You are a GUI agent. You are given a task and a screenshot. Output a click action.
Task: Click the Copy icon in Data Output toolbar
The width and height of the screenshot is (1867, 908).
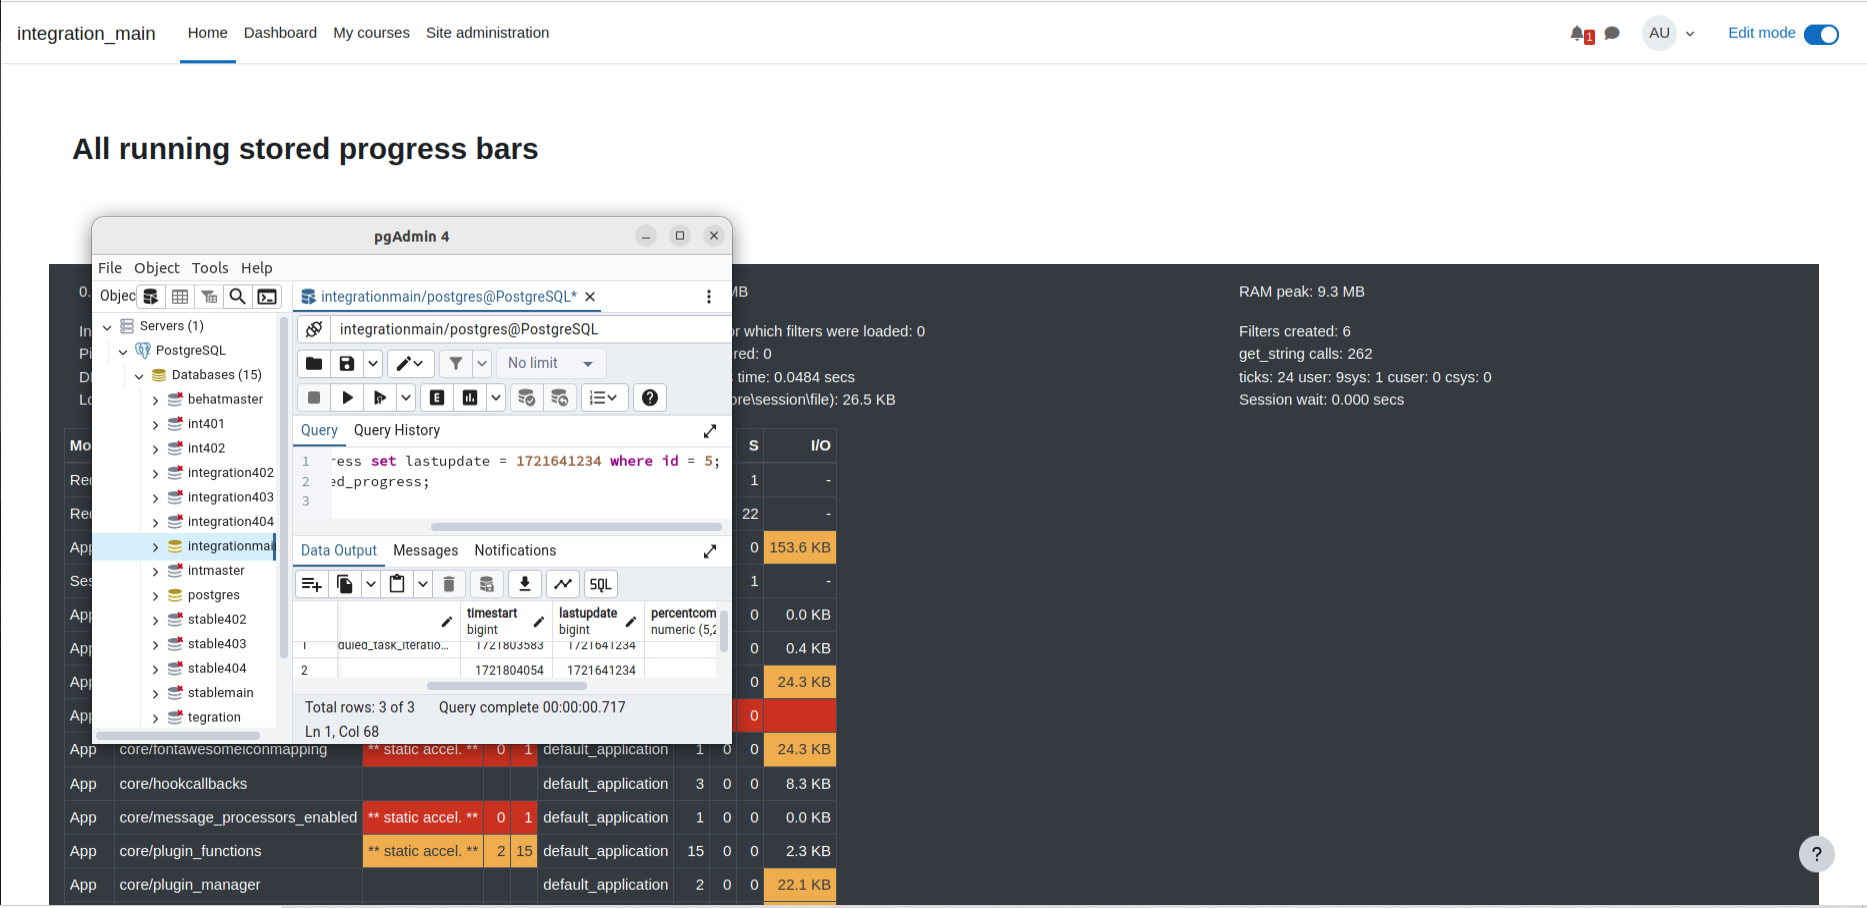[345, 584]
